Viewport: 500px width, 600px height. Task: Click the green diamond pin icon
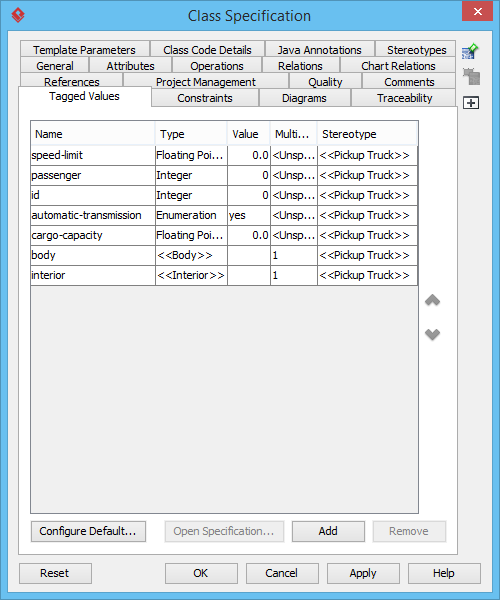click(x=470, y=51)
